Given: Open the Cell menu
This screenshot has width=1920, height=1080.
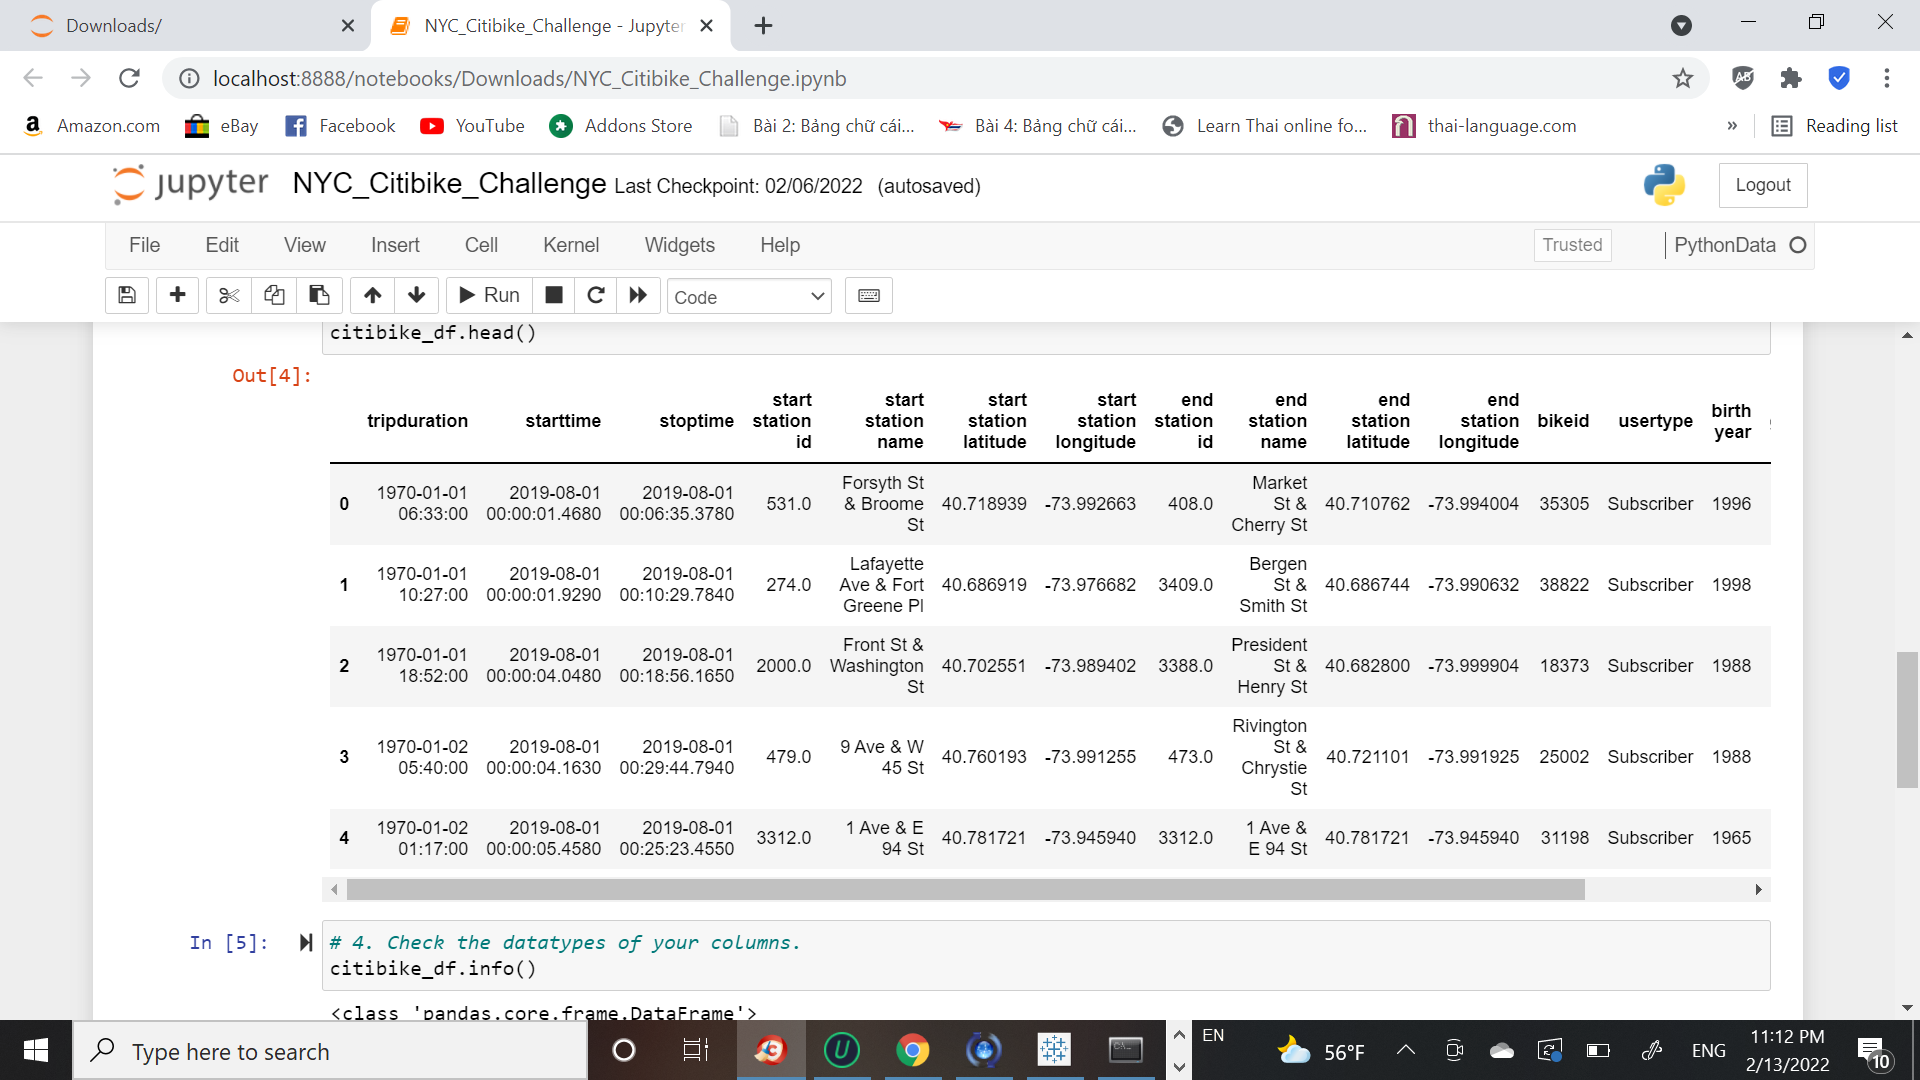Looking at the screenshot, I should click(x=481, y=245).
